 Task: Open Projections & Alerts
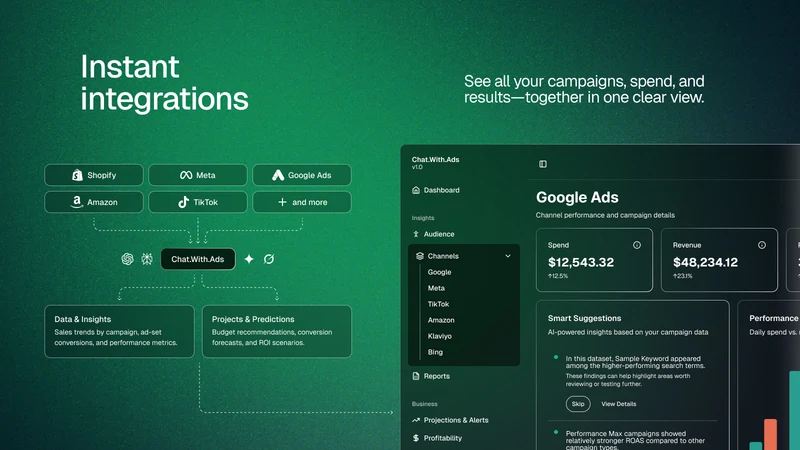click(x=451, y=420)
